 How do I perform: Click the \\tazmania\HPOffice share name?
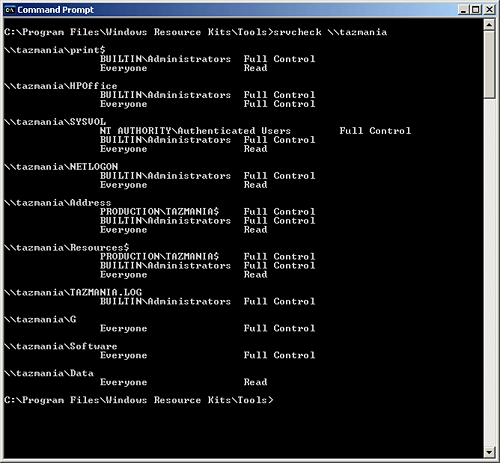(61, 86)
